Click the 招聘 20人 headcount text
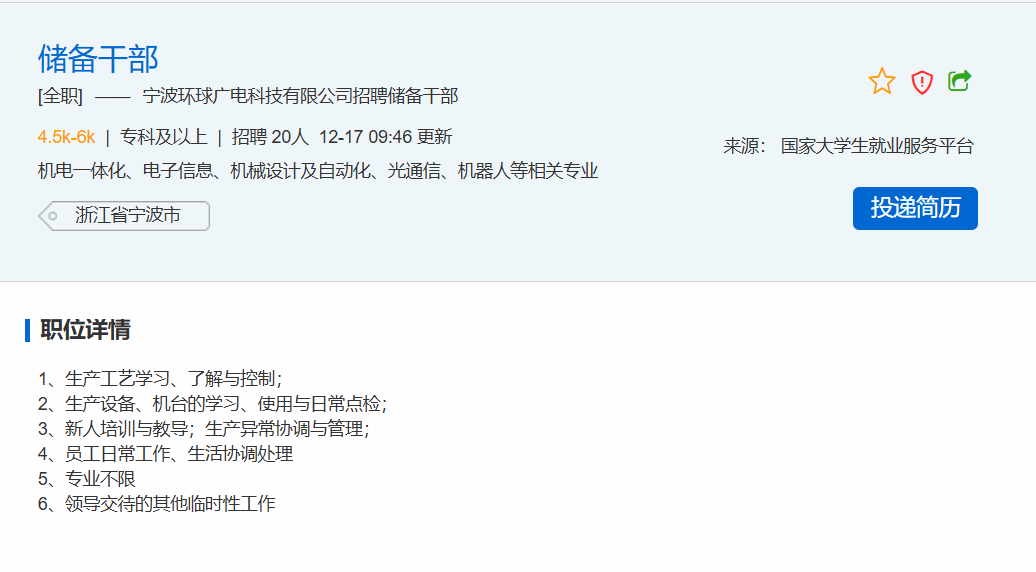1036x572 pixels. (x=270, y=137)
